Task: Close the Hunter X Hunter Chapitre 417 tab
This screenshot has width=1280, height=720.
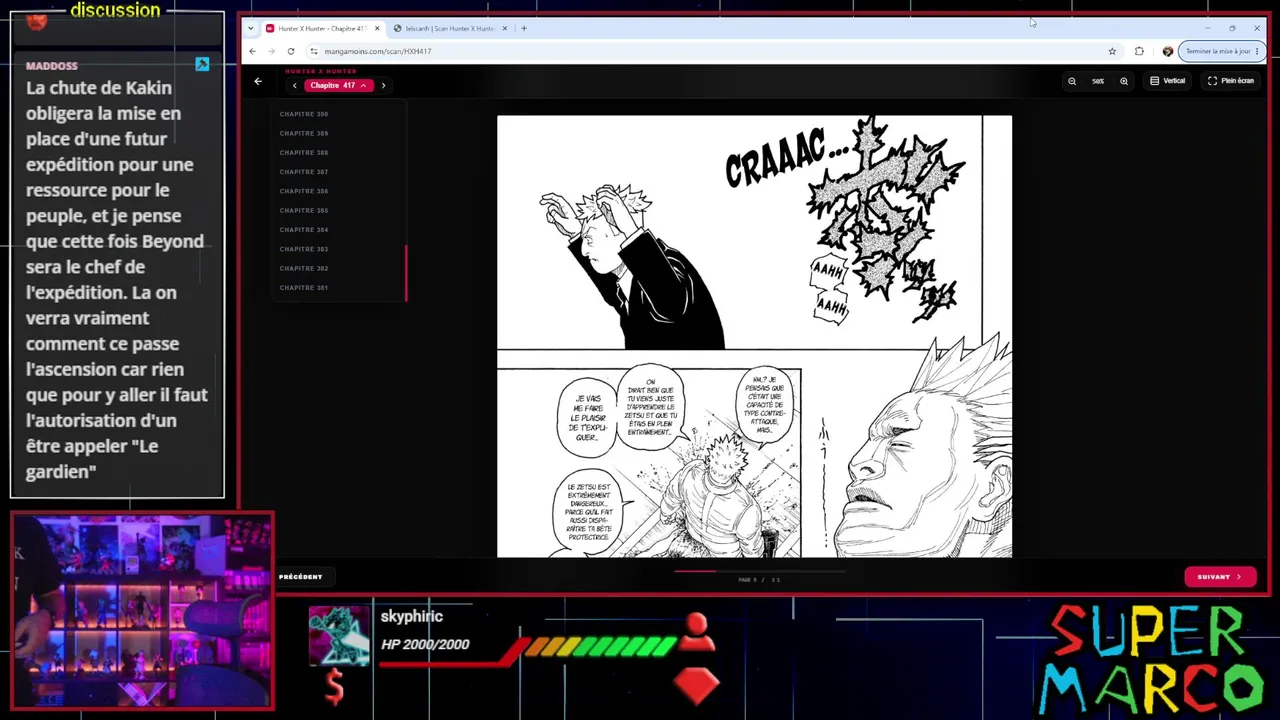Action: pos(377,28)
